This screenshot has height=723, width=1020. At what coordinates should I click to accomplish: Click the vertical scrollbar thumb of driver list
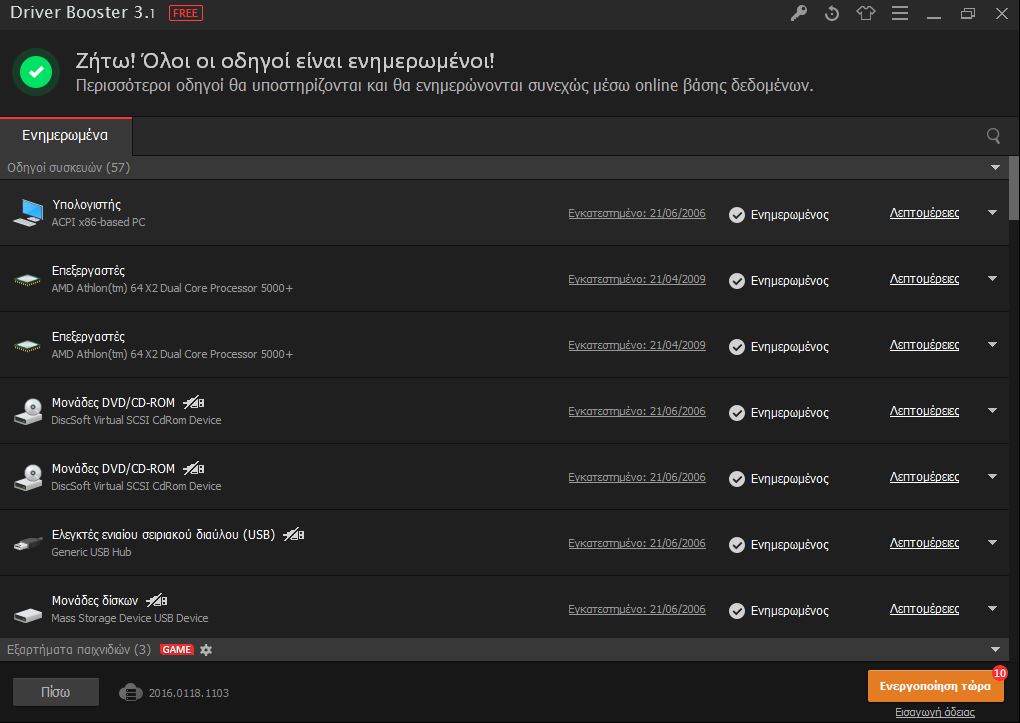pyautogui.click(x=1013, y=187)
